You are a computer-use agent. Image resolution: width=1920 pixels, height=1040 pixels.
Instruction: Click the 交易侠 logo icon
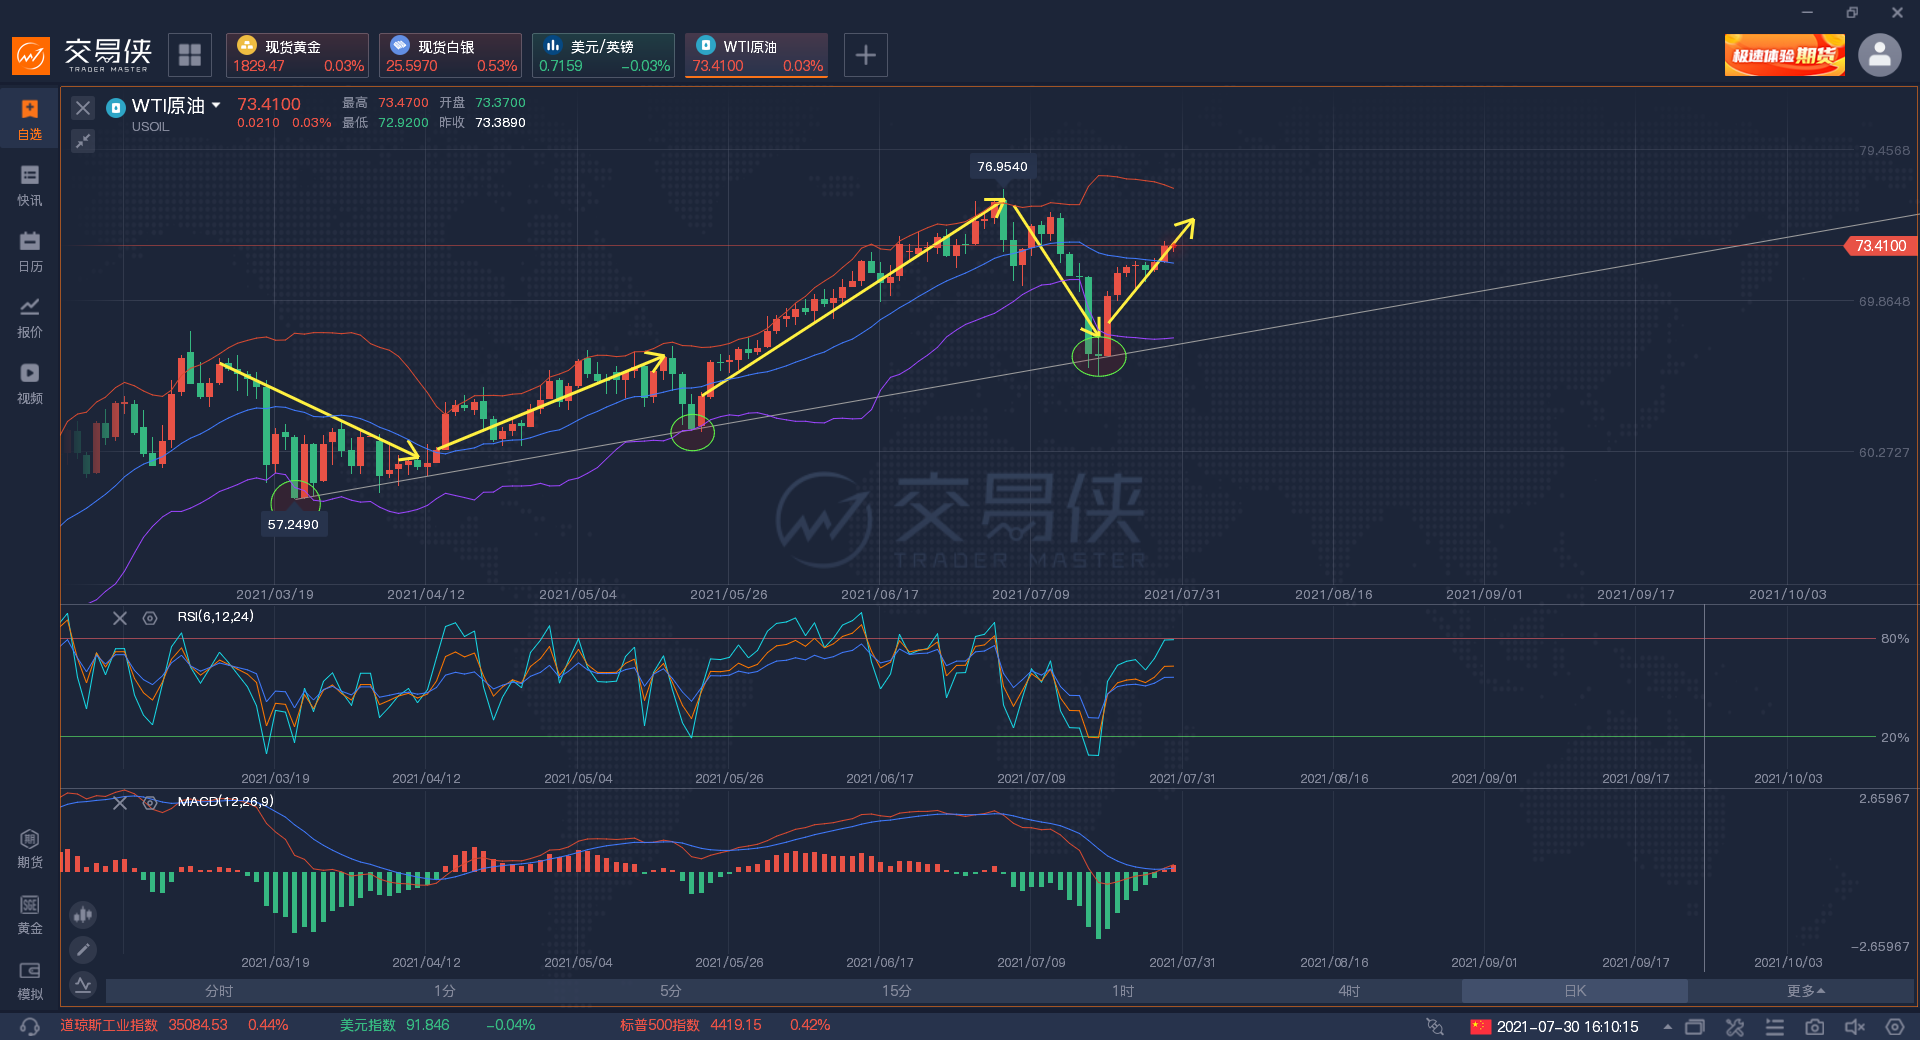coord(31,55)
